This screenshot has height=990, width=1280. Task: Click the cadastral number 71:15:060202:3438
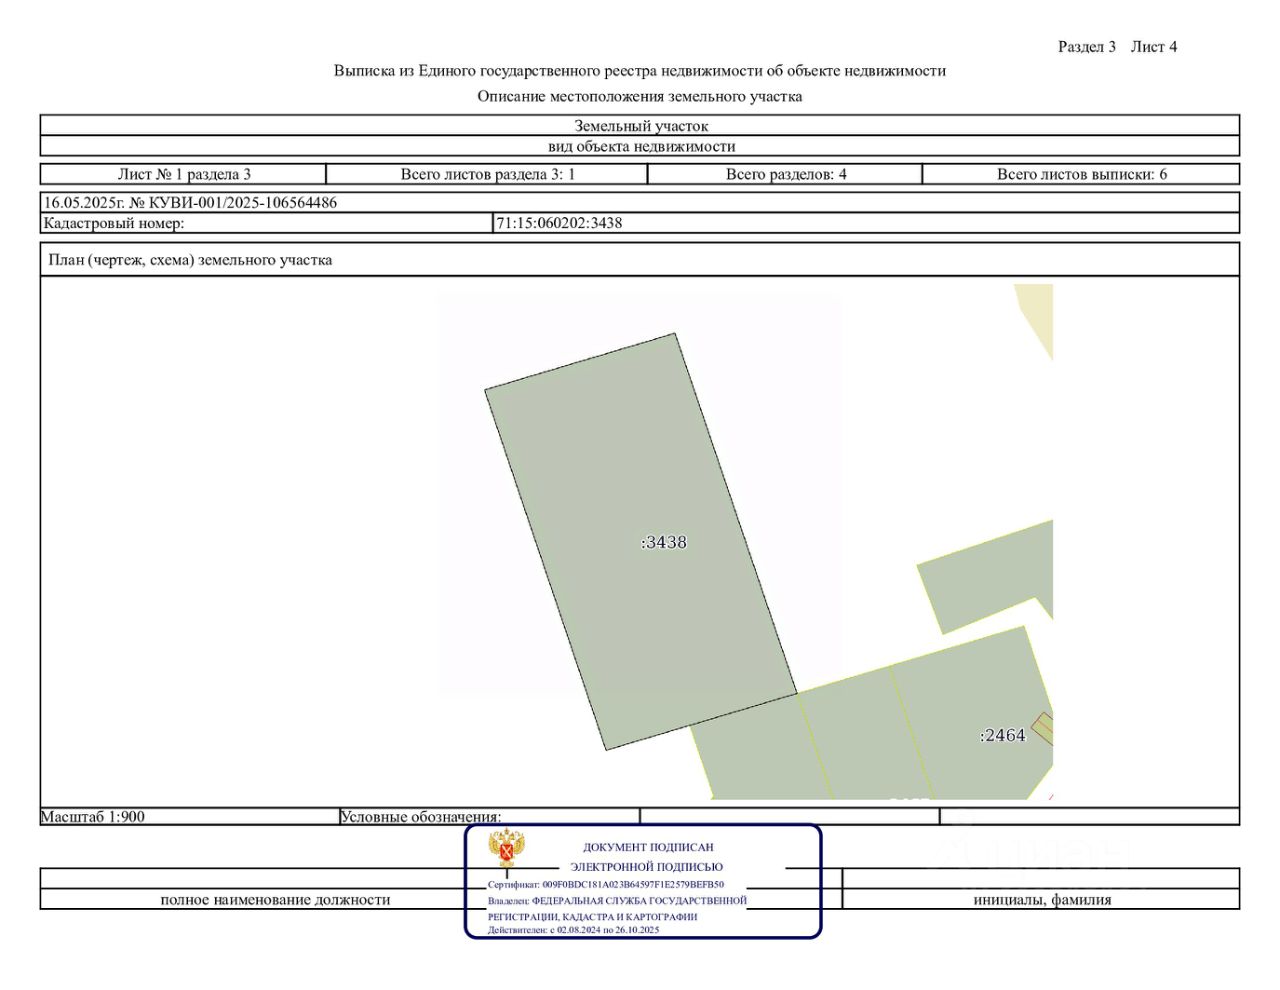[560, 223]
